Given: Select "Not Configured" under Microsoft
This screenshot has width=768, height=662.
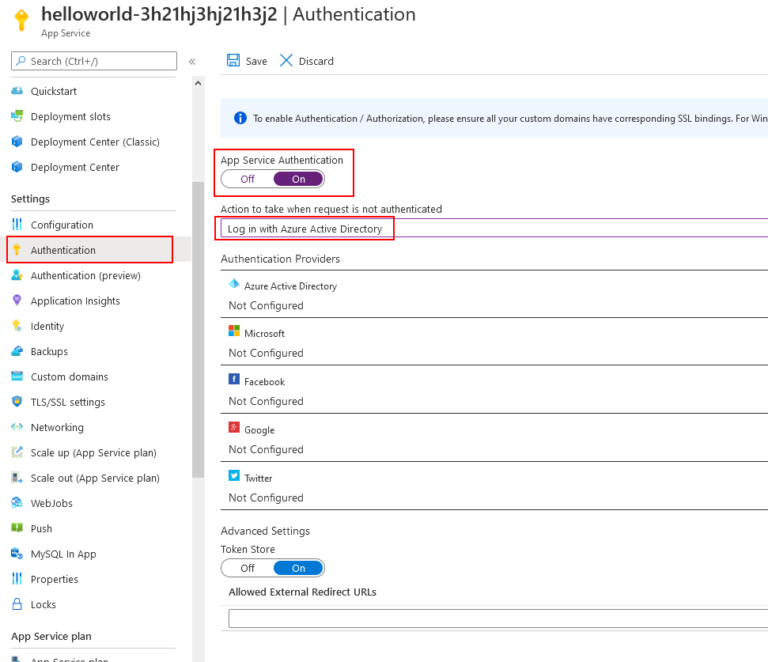Looking at the screenshot, I should coord(266,353).
